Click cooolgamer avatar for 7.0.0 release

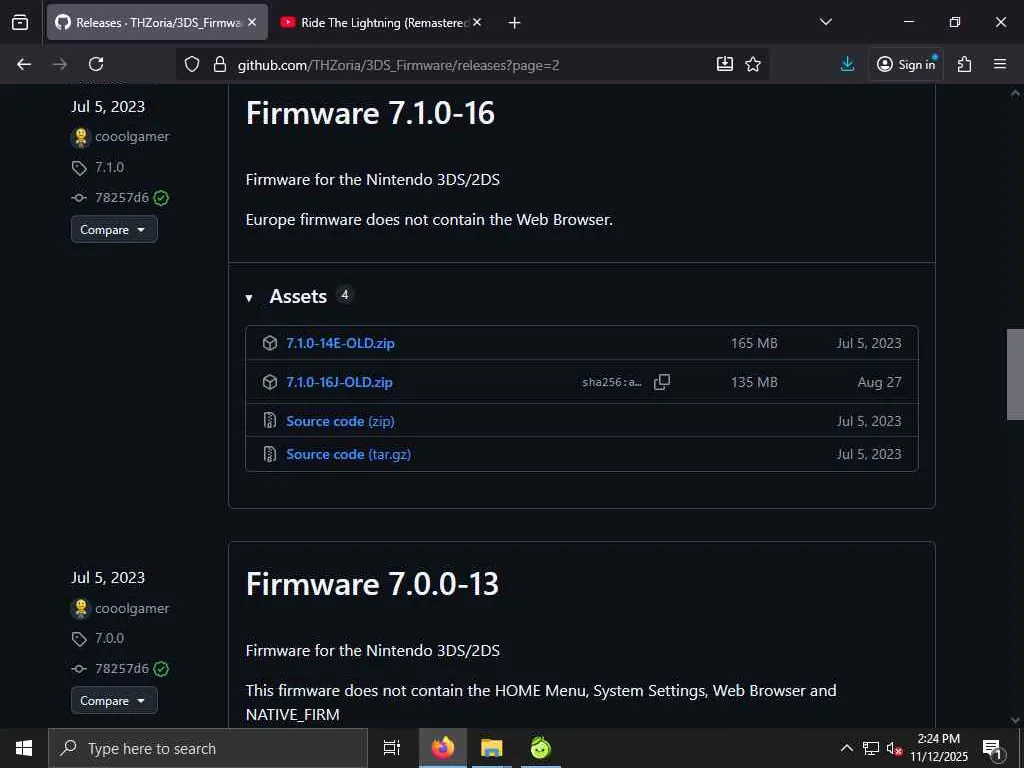tap(80, 608)
